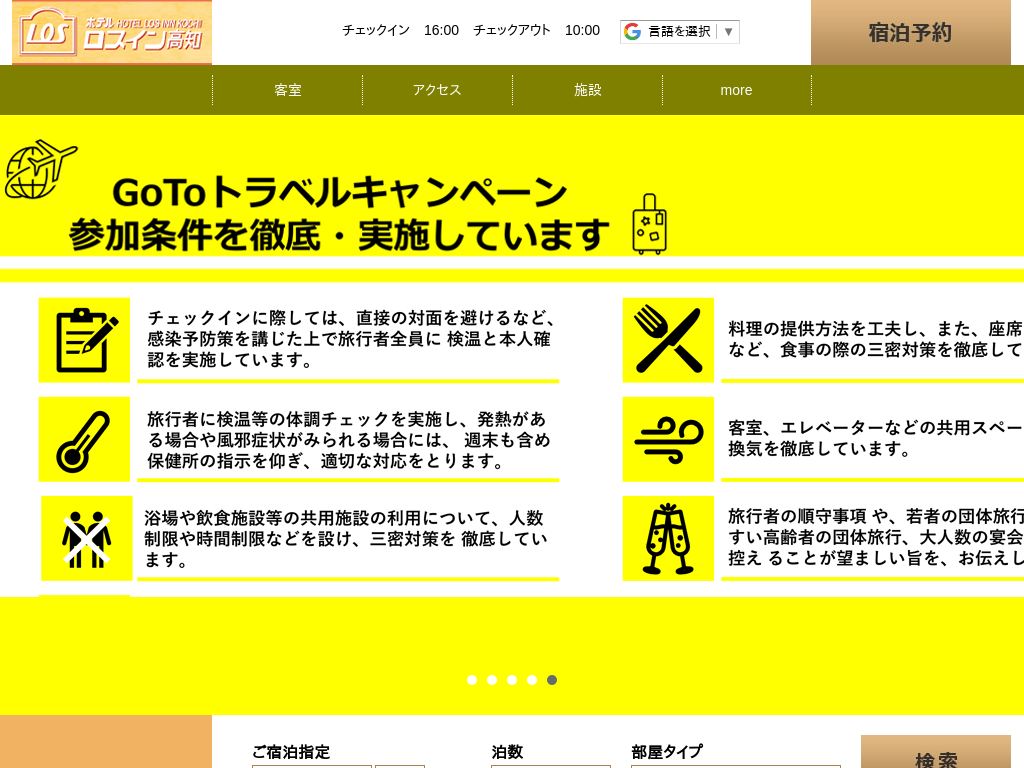Click the wind ventilation icon
Screen dimensions: 1024x768
pyautogui.click(x=668, y=440)
